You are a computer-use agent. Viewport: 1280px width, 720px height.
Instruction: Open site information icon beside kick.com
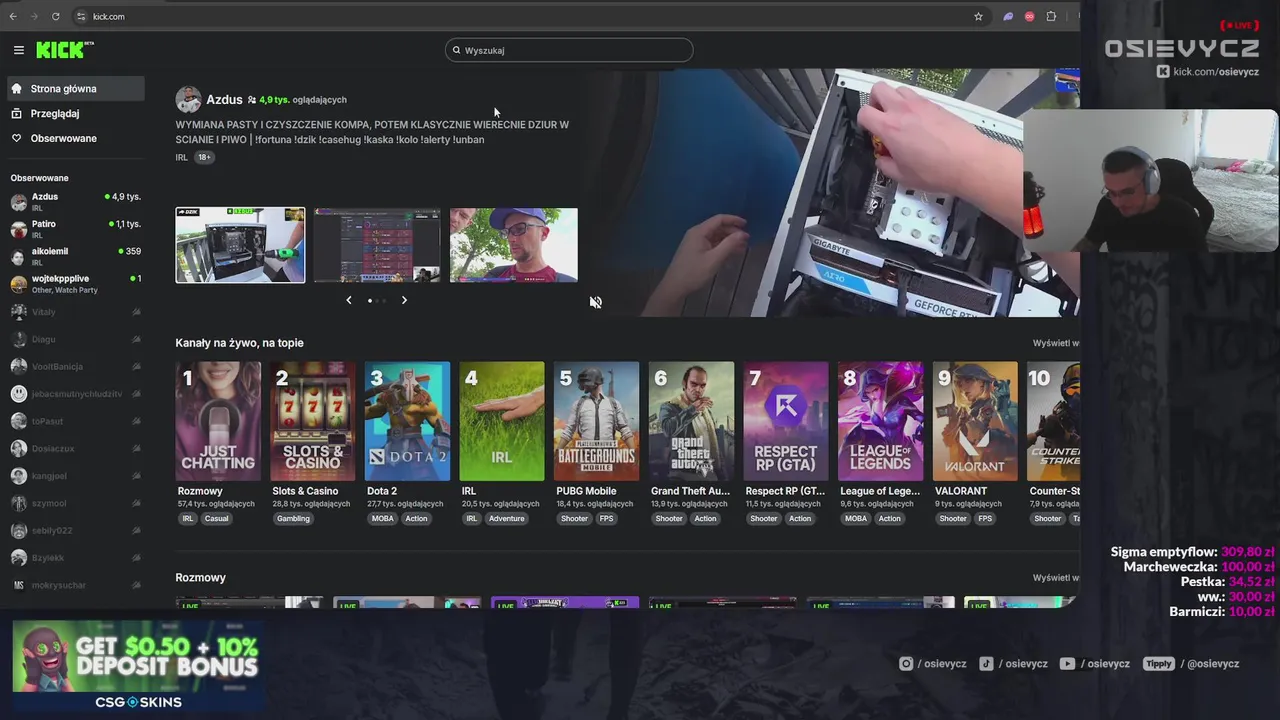point(81,16)
